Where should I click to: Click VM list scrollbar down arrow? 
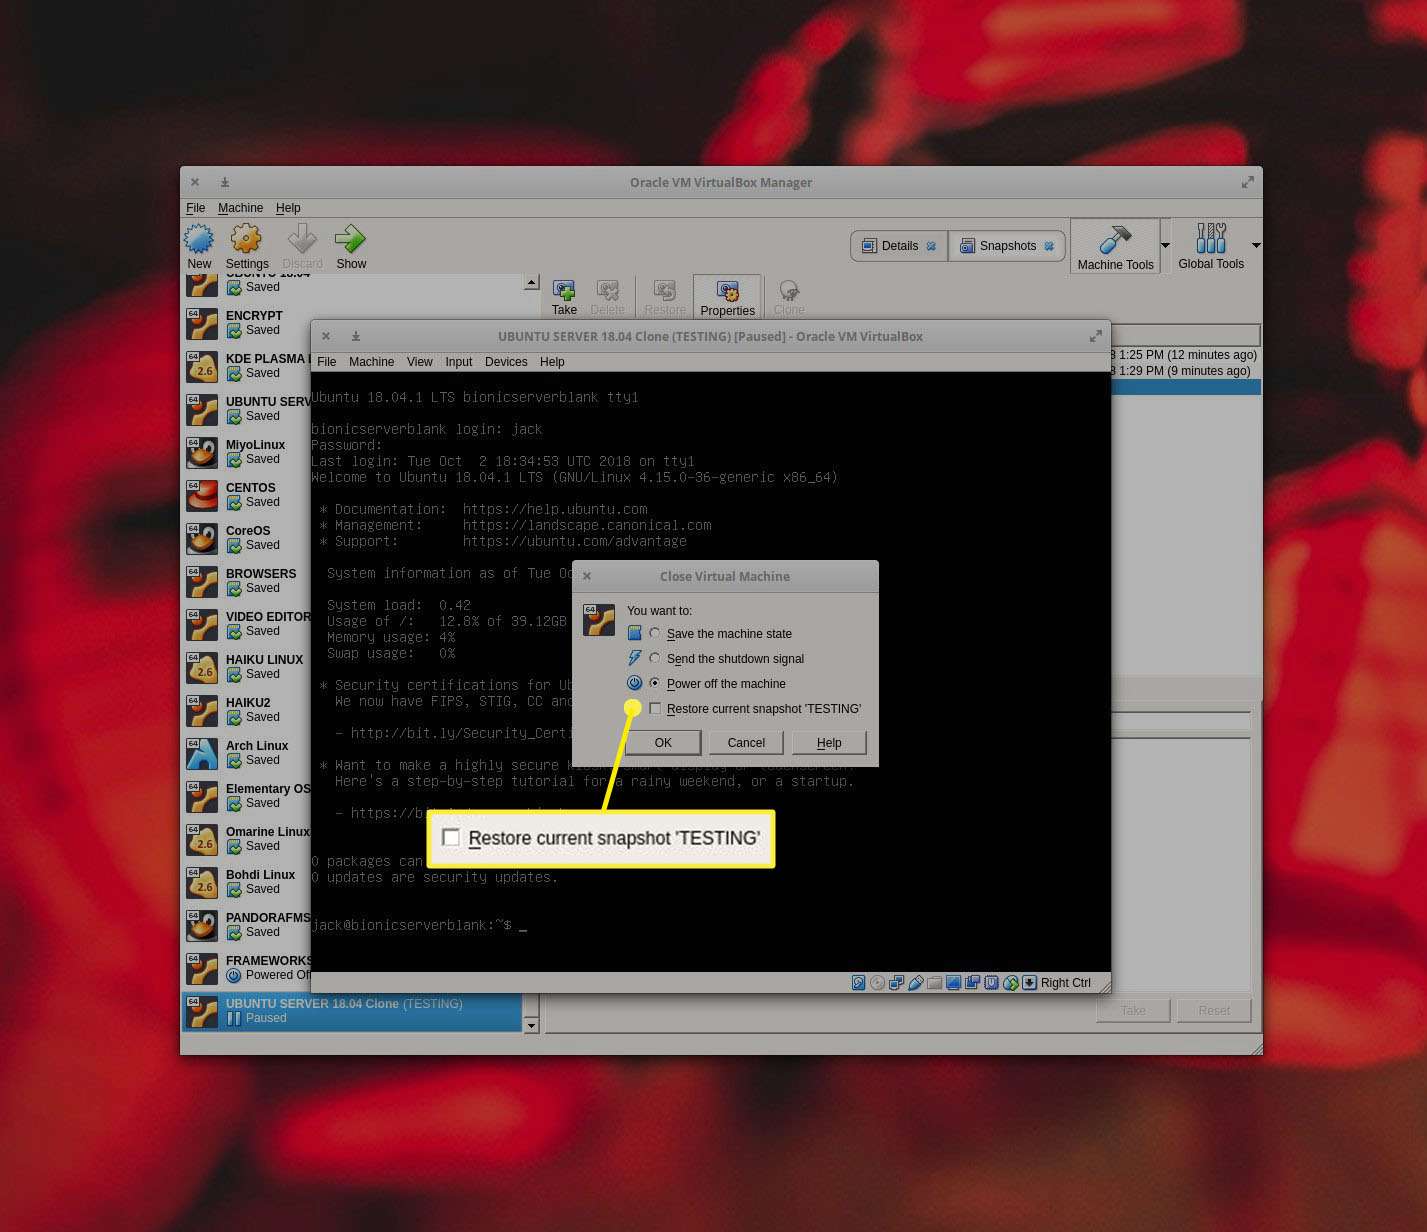pos(531,1025)
